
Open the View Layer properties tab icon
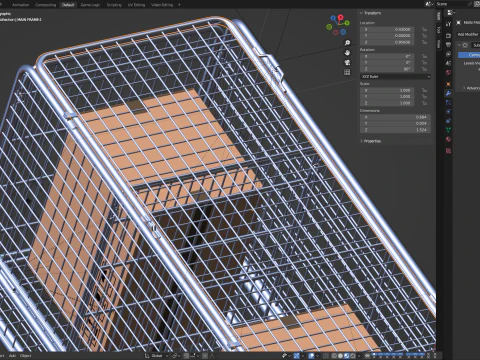(448, 54)
